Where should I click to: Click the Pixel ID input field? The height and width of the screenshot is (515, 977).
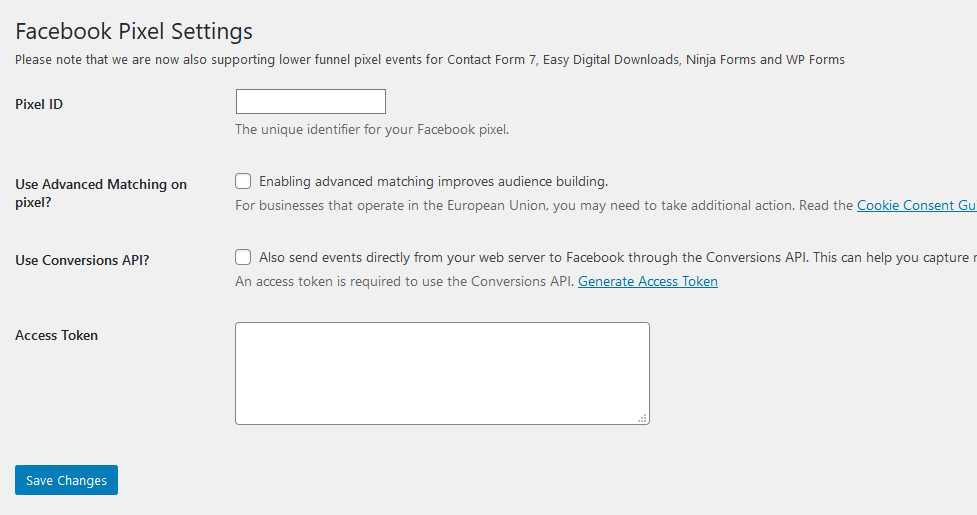pyautogui.click(x=310, y=102)
